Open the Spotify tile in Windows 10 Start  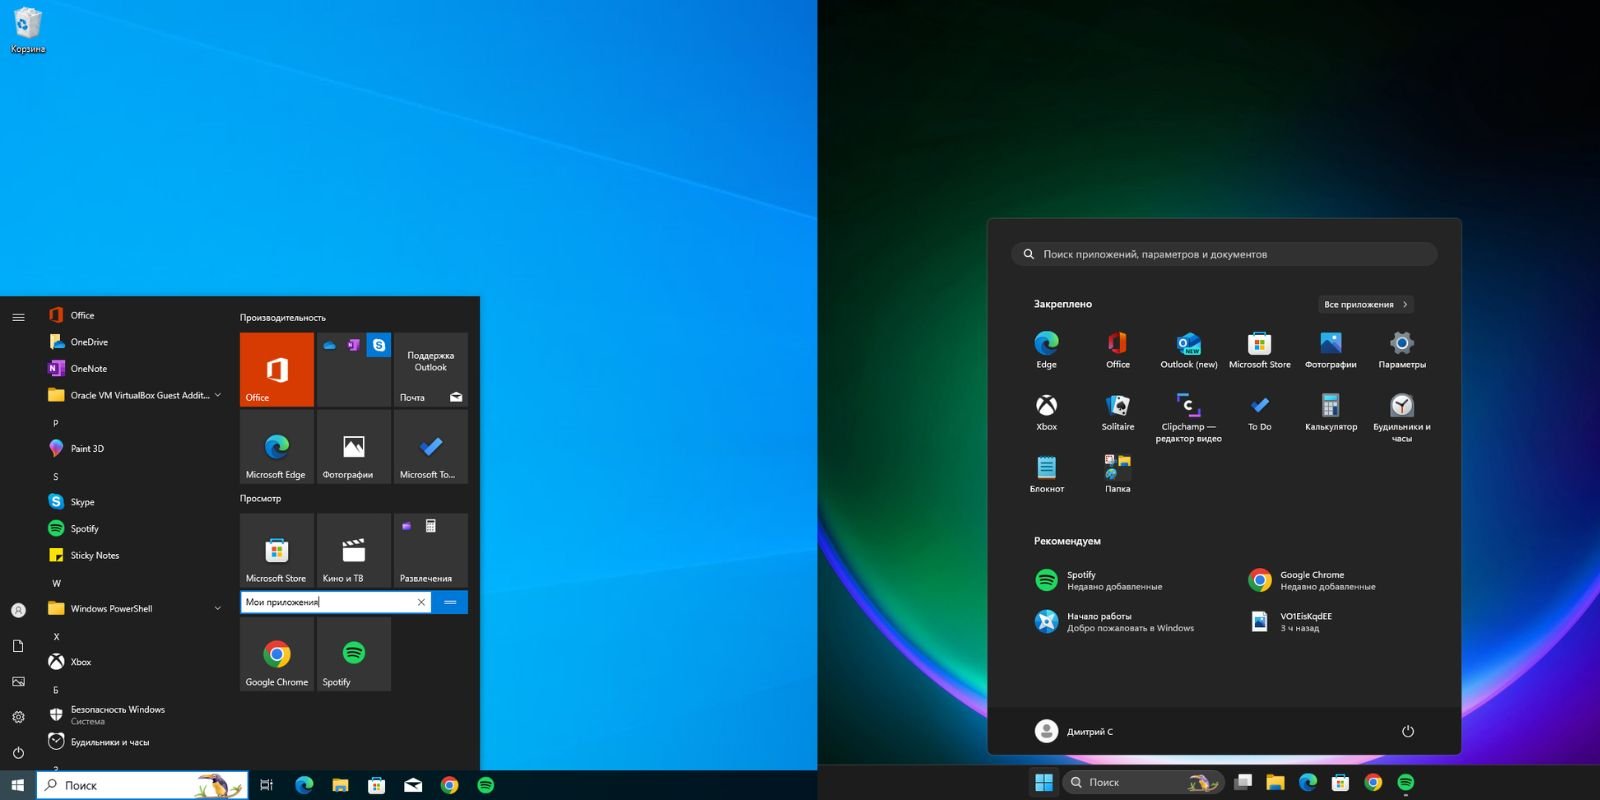point(354,654)
